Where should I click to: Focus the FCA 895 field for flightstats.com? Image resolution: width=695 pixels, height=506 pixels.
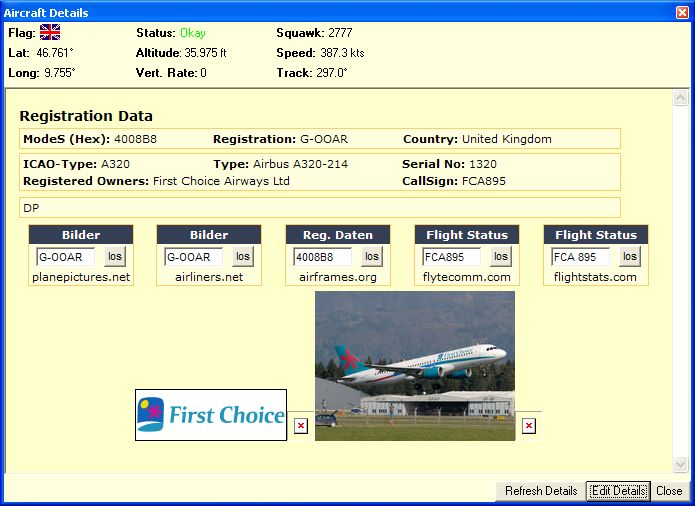[581, 257]
